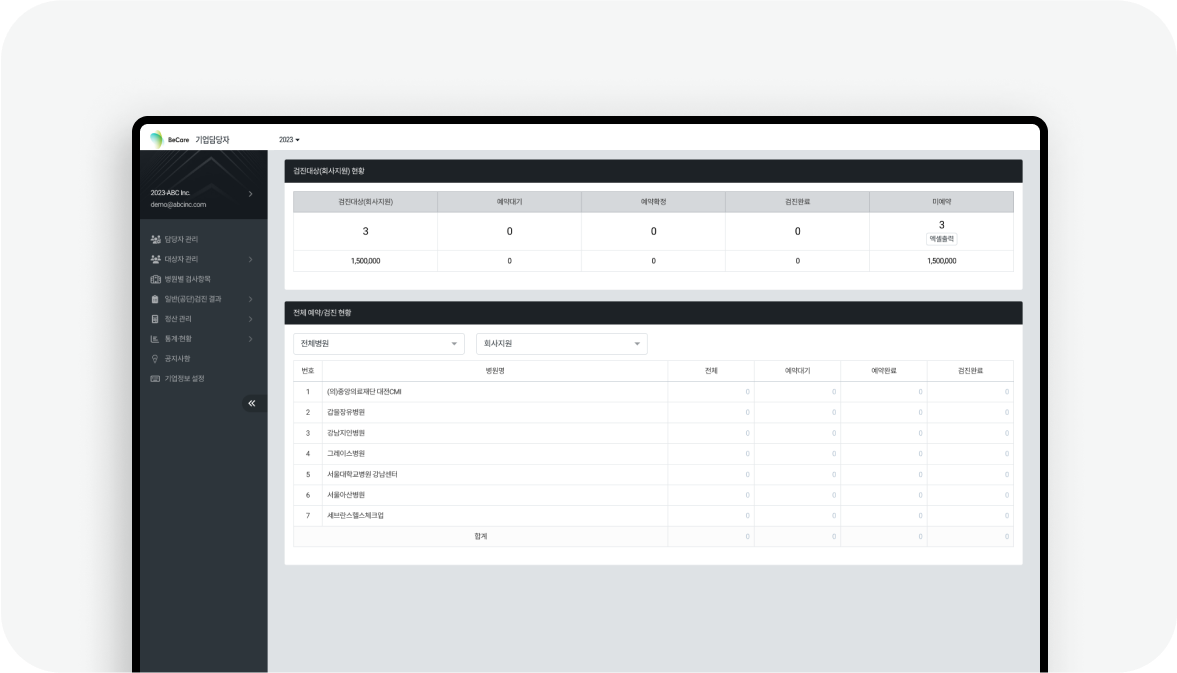Click the 번호 column header
Viewport: 1177px width, 673px height.
(308, 371)
